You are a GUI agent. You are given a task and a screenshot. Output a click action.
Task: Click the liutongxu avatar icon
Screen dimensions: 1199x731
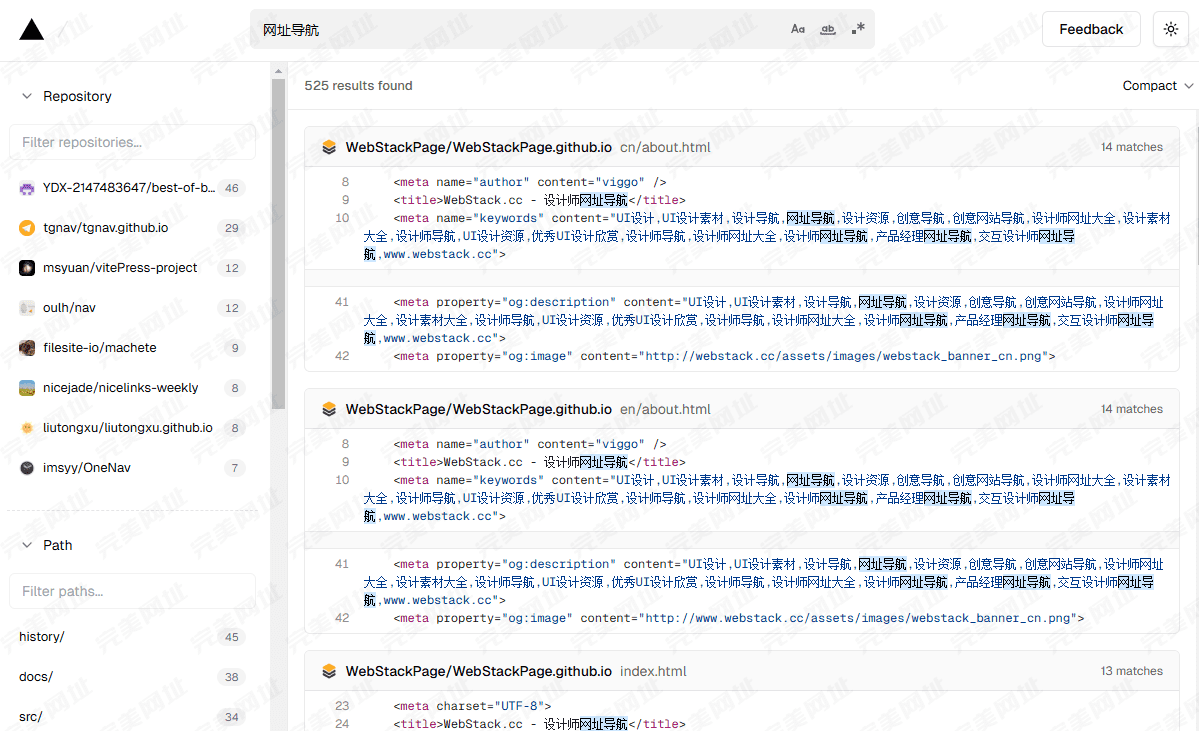tap(27, 427)
